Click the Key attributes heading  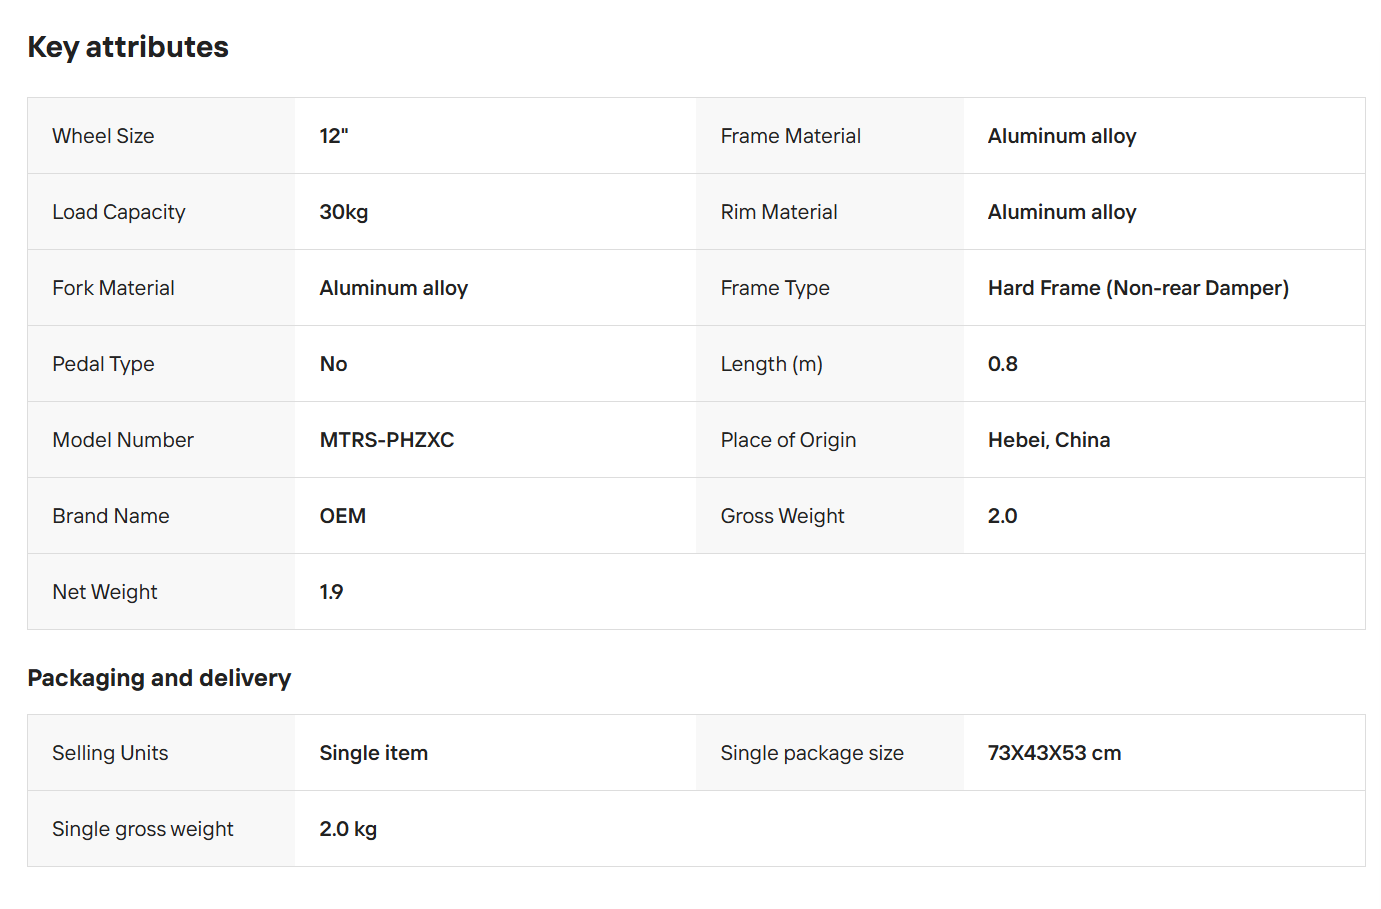128,47
